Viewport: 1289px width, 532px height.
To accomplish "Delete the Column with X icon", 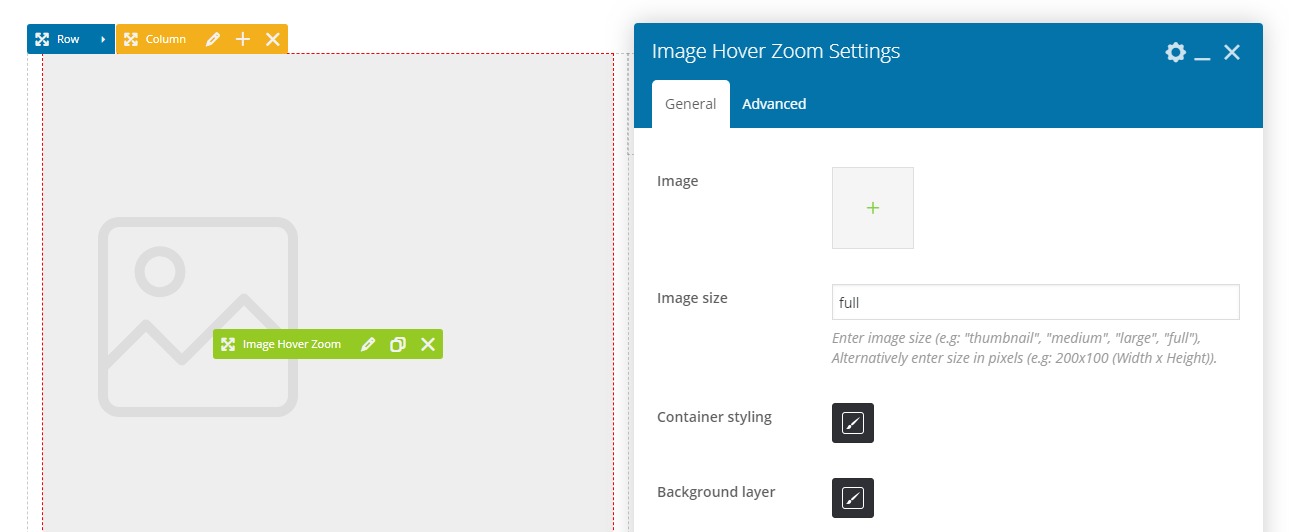I will pos(272,40).
